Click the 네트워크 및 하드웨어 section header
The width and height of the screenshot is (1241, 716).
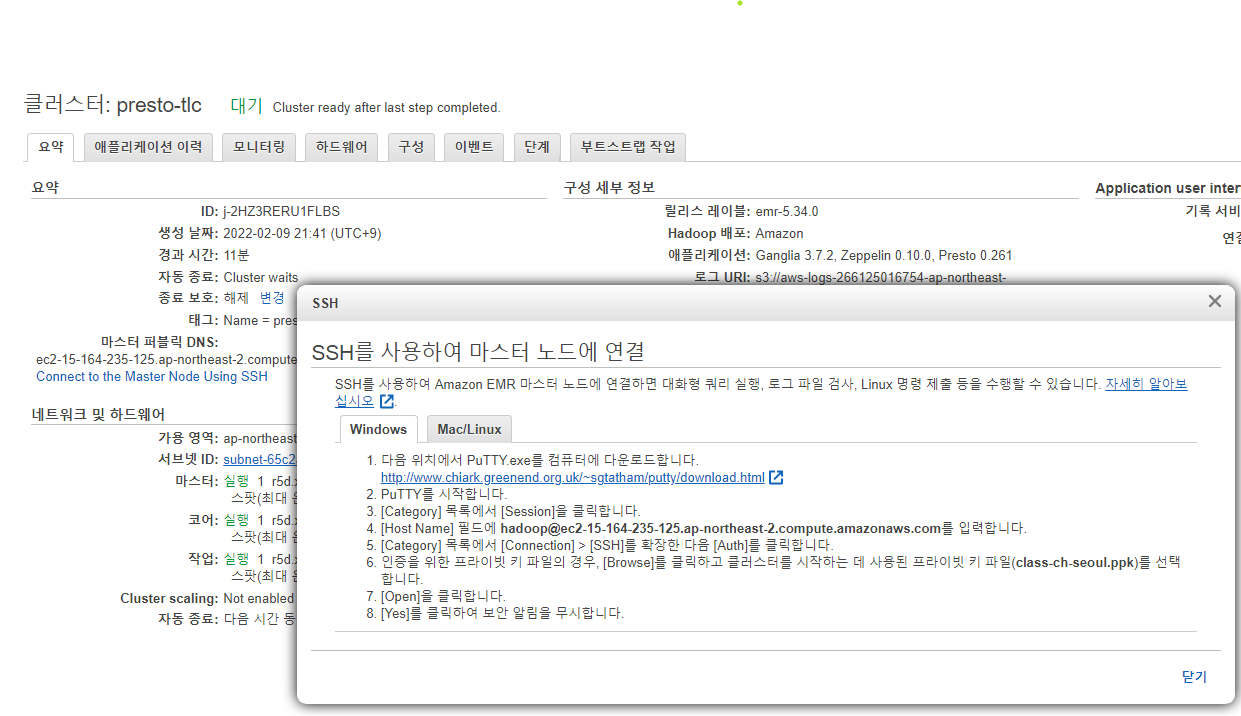98,414
